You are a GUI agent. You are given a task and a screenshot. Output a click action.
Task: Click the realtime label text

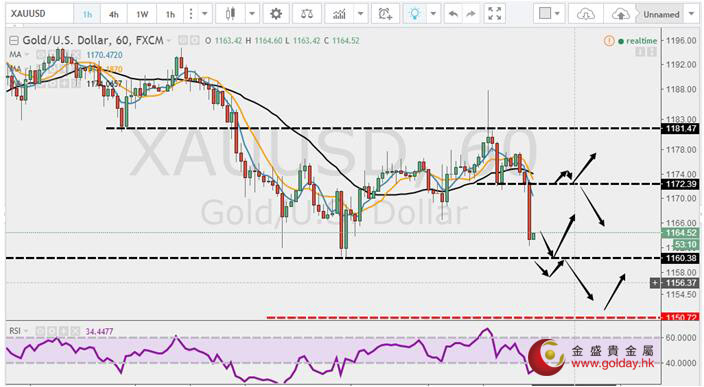coord(642,41)
